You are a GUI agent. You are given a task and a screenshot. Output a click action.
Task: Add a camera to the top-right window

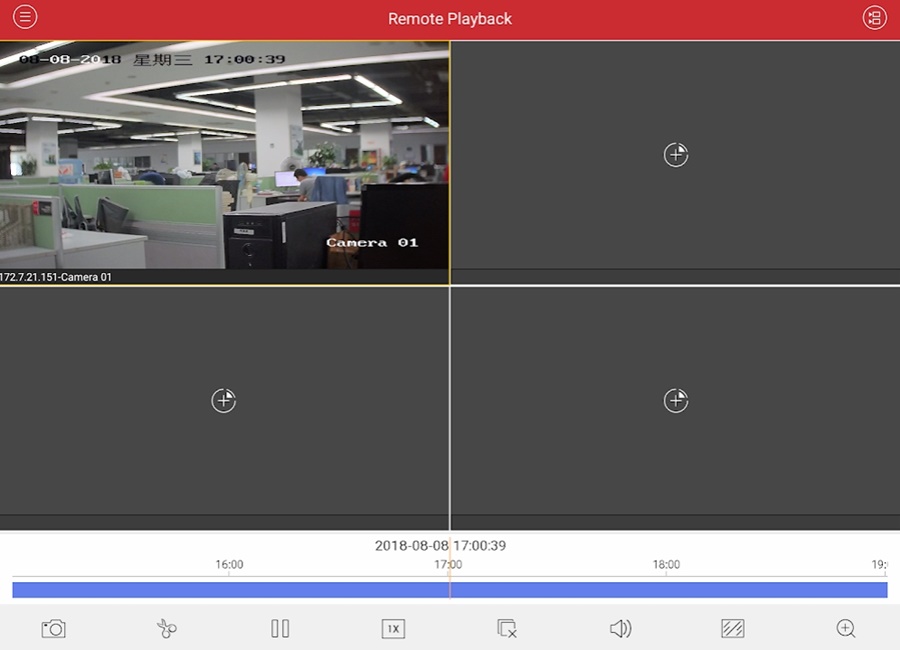pos(676,155)
